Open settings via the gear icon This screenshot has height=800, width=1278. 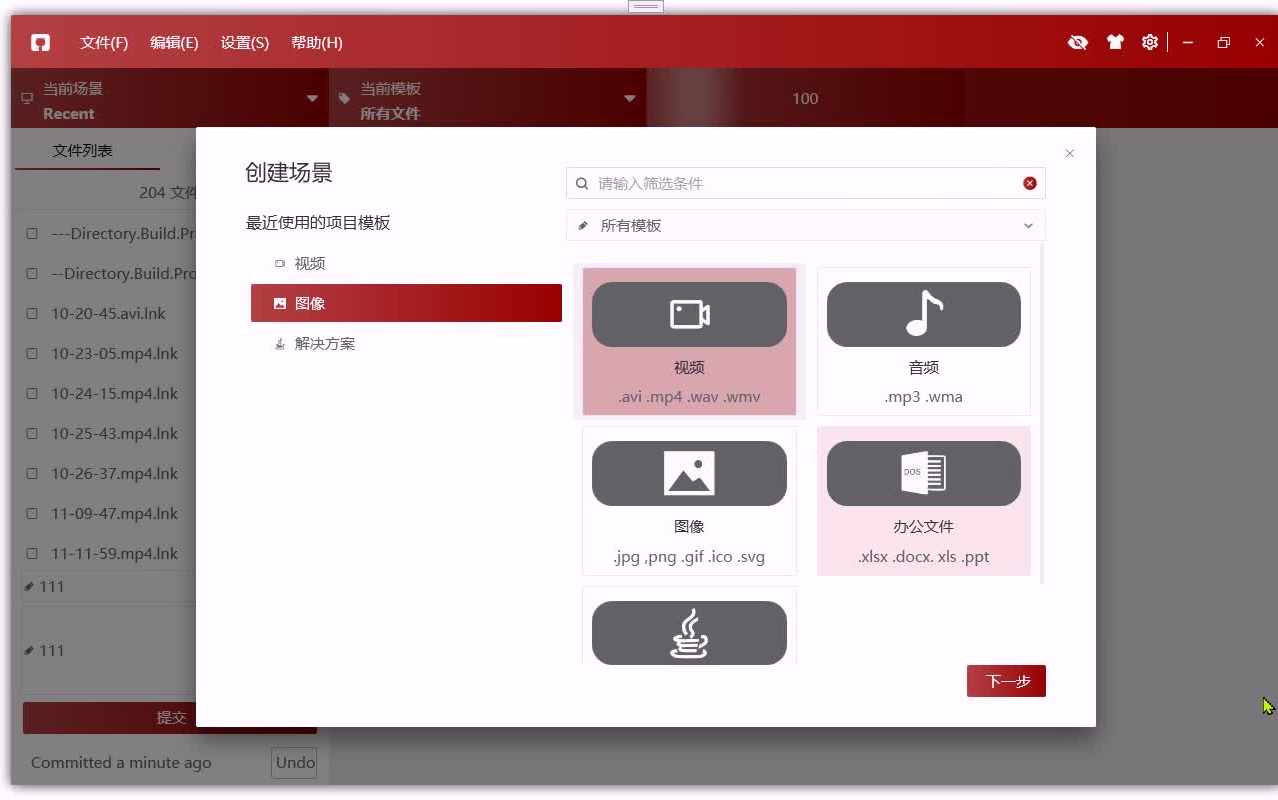coord(1149,42)
